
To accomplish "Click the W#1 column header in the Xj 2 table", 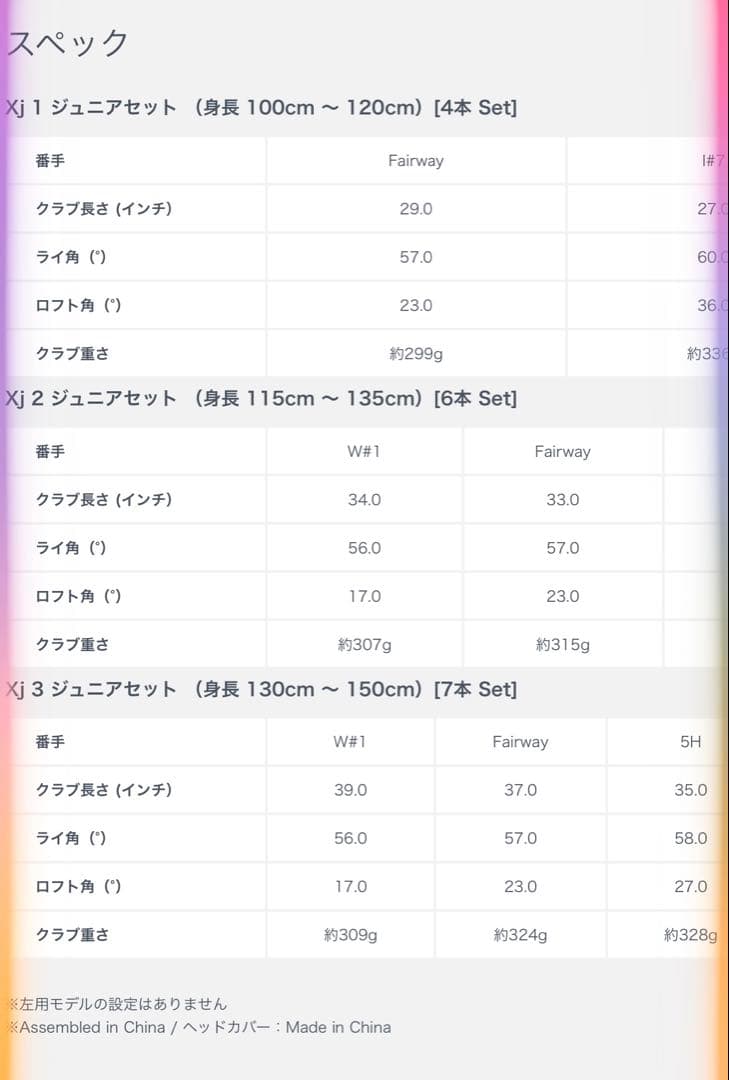I will pos(364,452).
